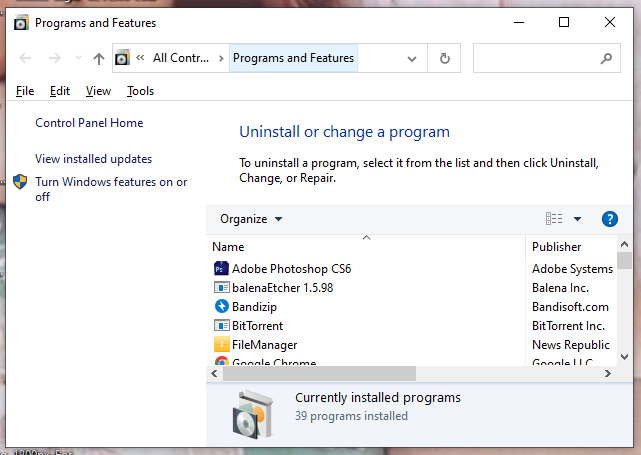Select the Bandizip entry
The image size is (641, 455).
[x=254, y=307]
